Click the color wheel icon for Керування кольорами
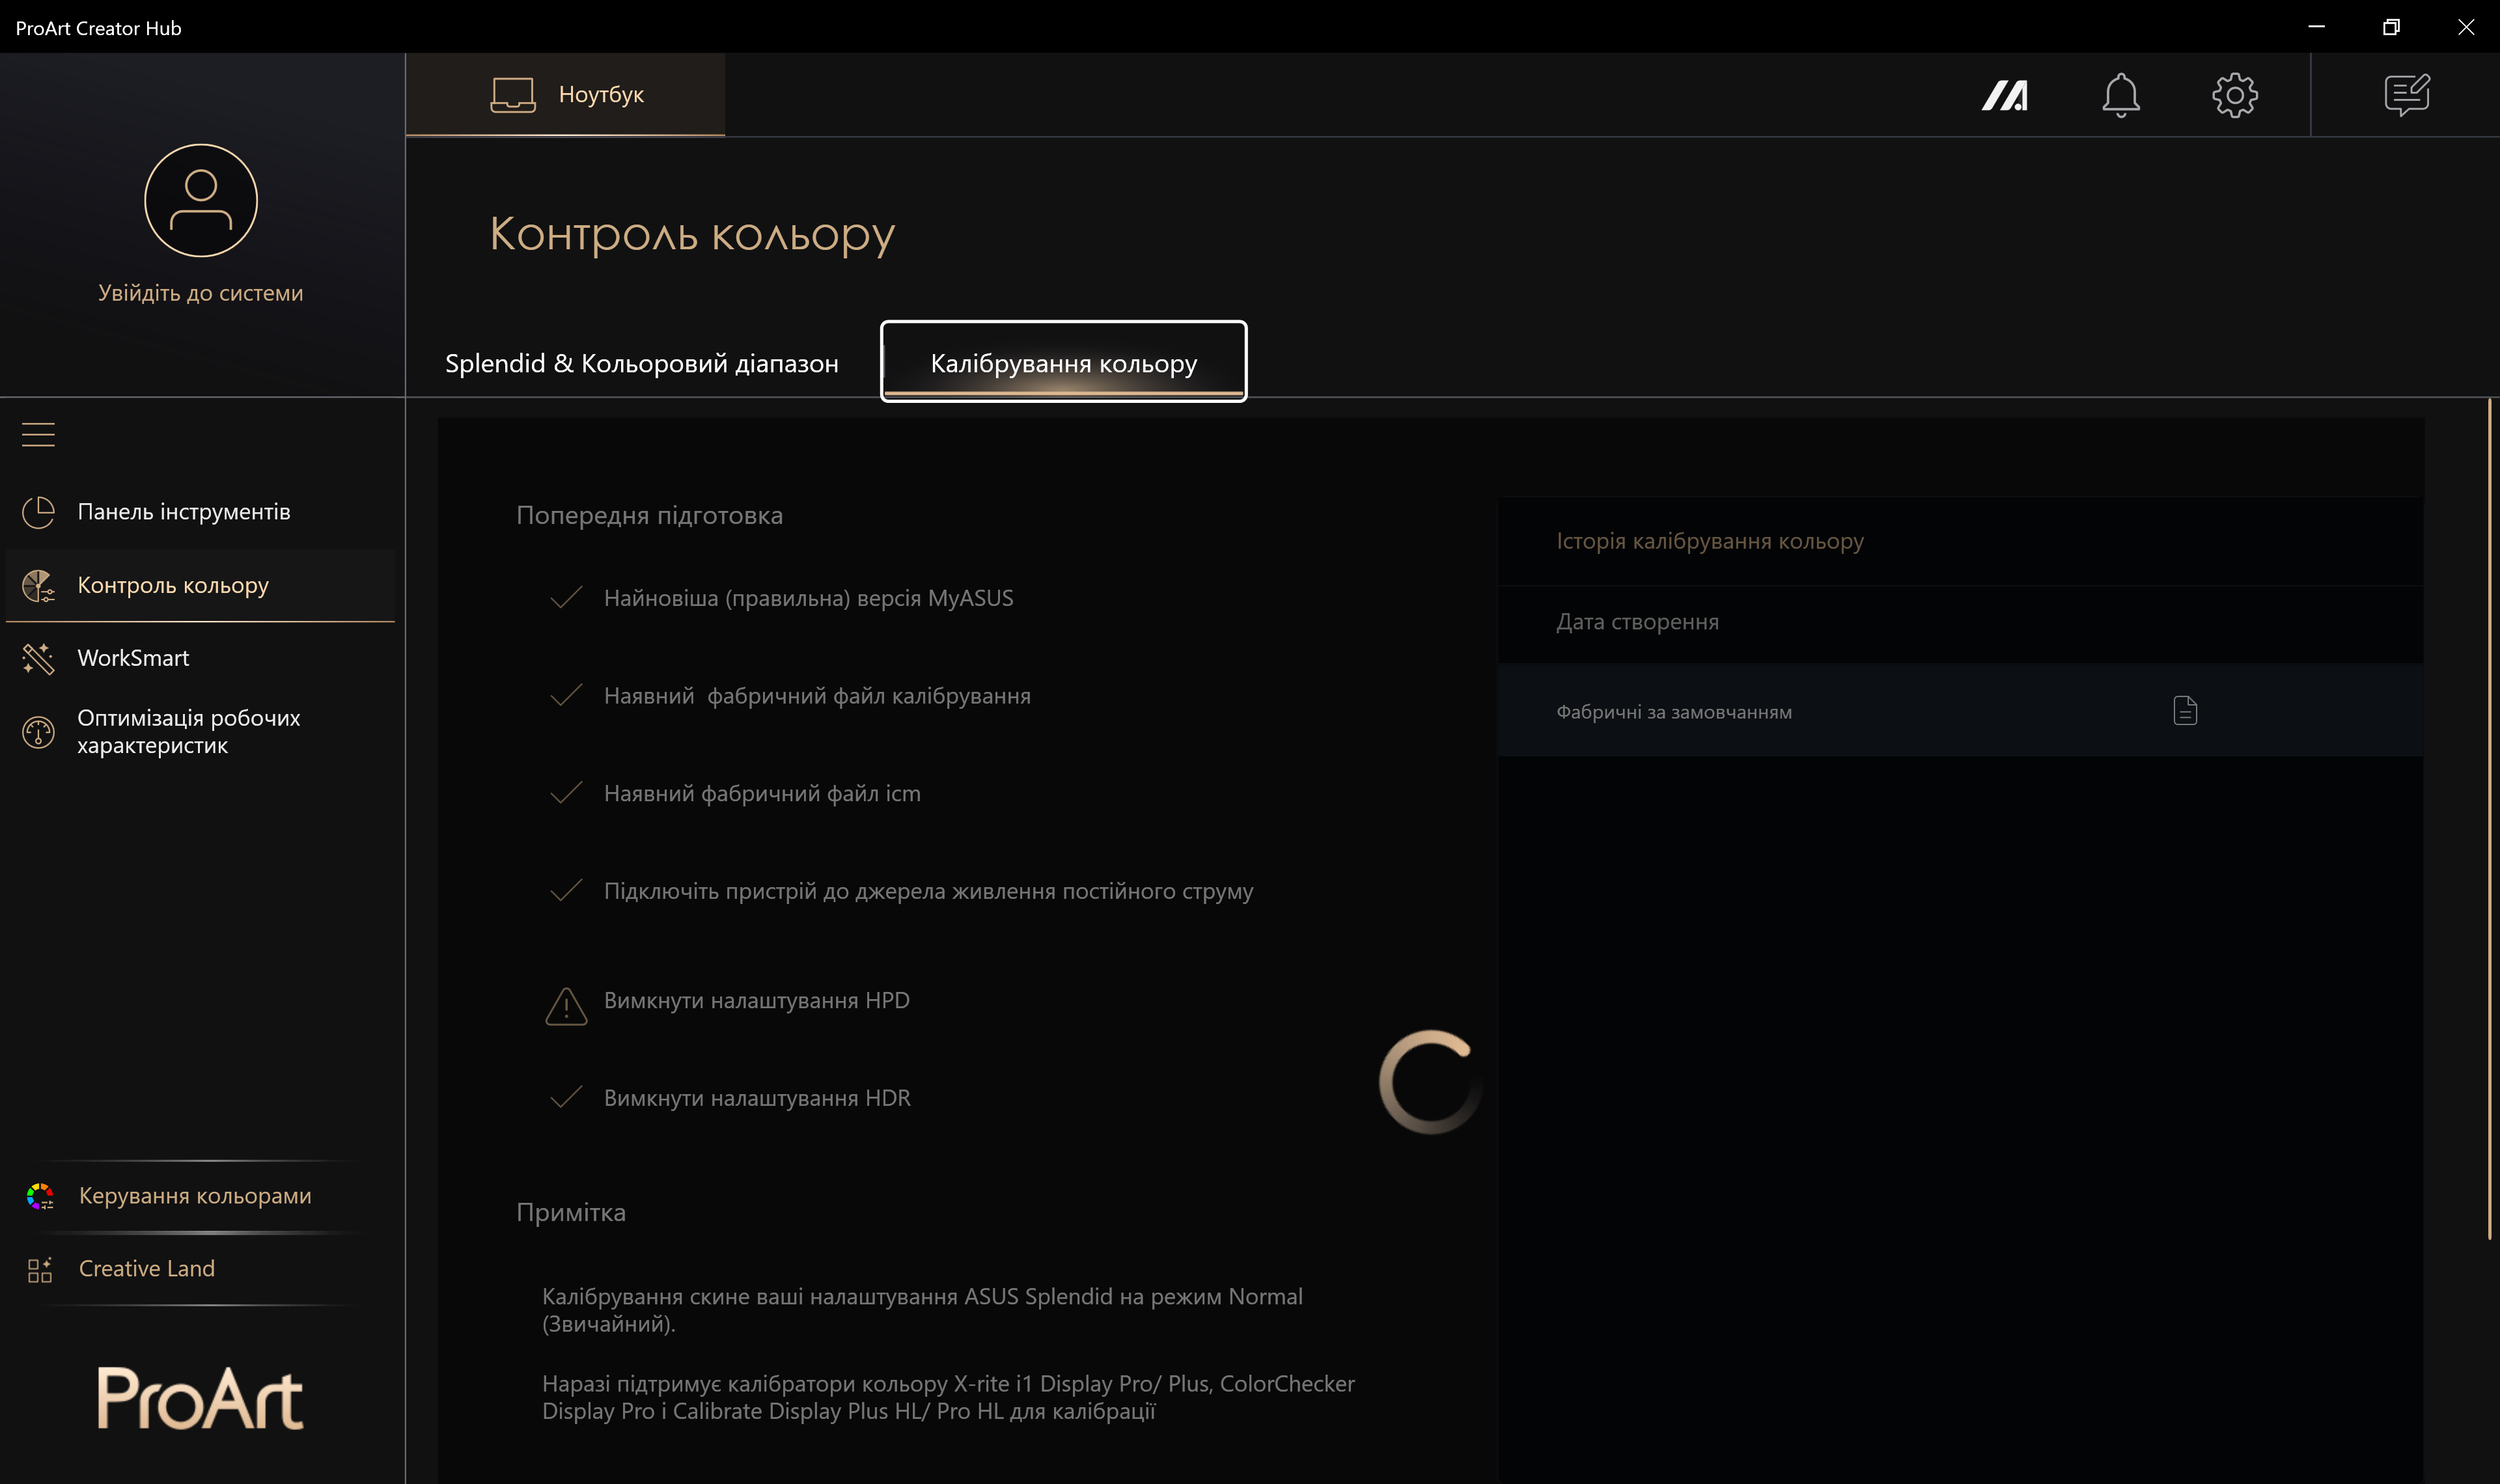The width and height of the screenshot is (2500, 1484). click(x=40, y=1196)
